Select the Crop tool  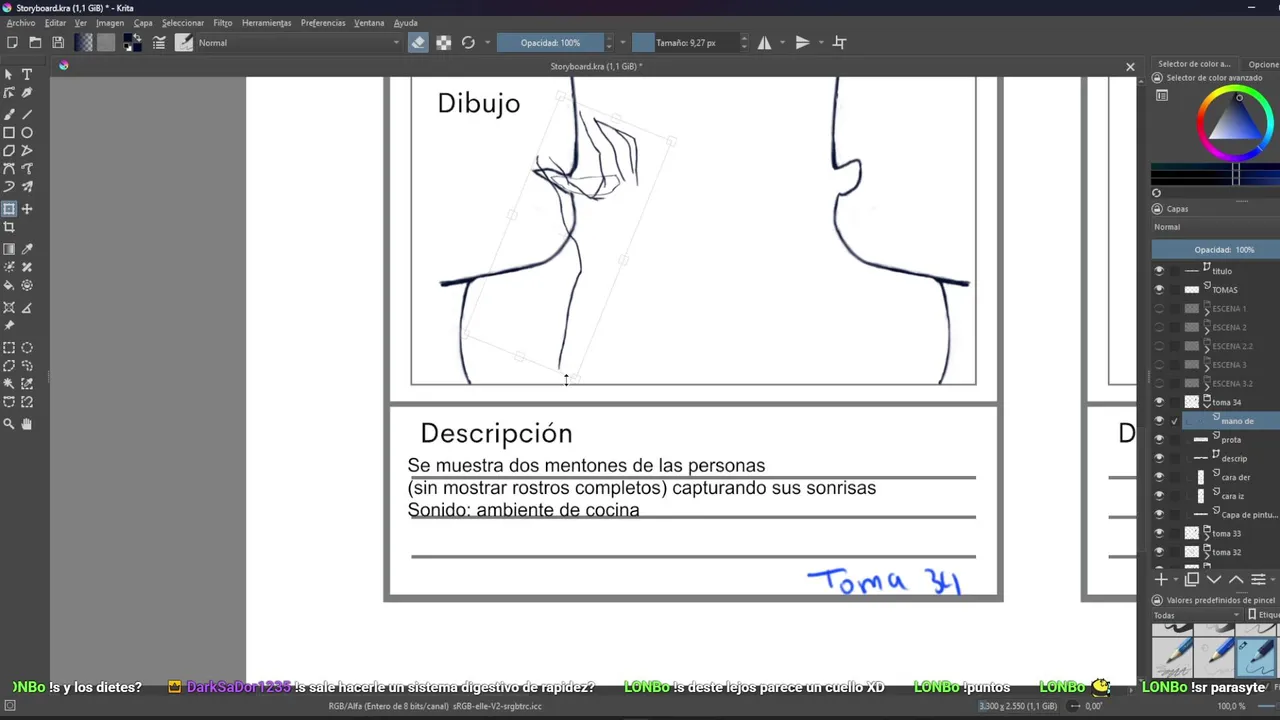tap(9, 228)
